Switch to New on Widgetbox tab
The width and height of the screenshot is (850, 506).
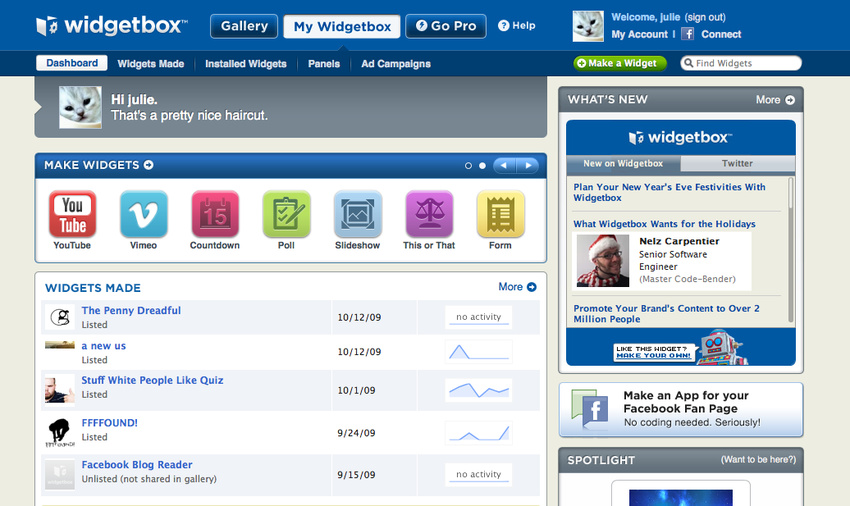click(623, 163)
